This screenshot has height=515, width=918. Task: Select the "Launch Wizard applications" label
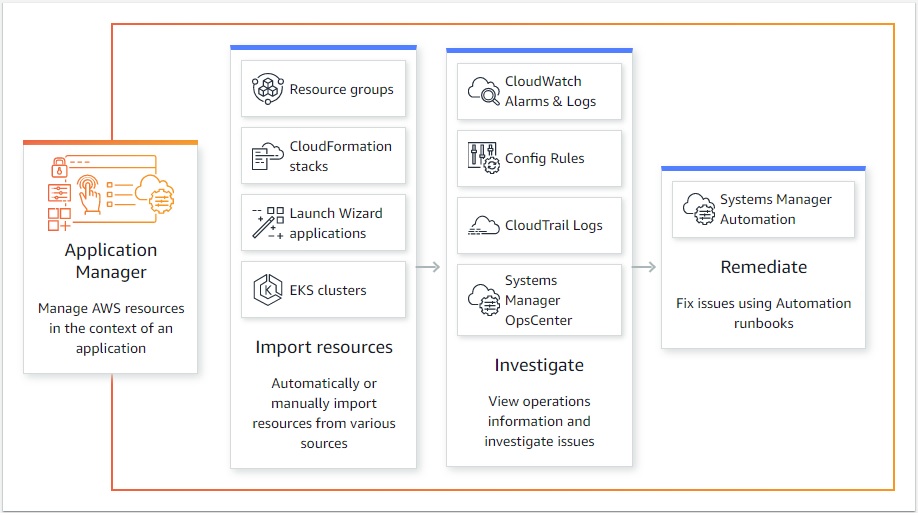click(336, 223)
